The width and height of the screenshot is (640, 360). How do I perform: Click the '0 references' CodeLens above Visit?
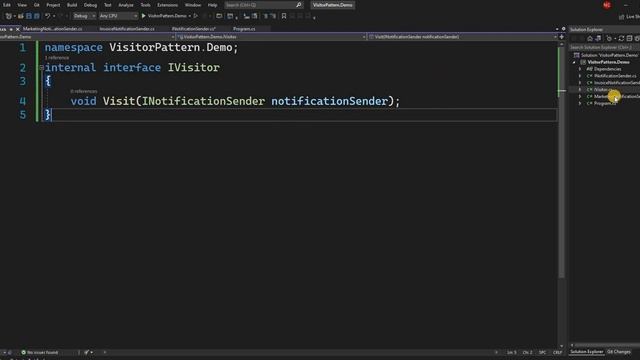(84, 91)
